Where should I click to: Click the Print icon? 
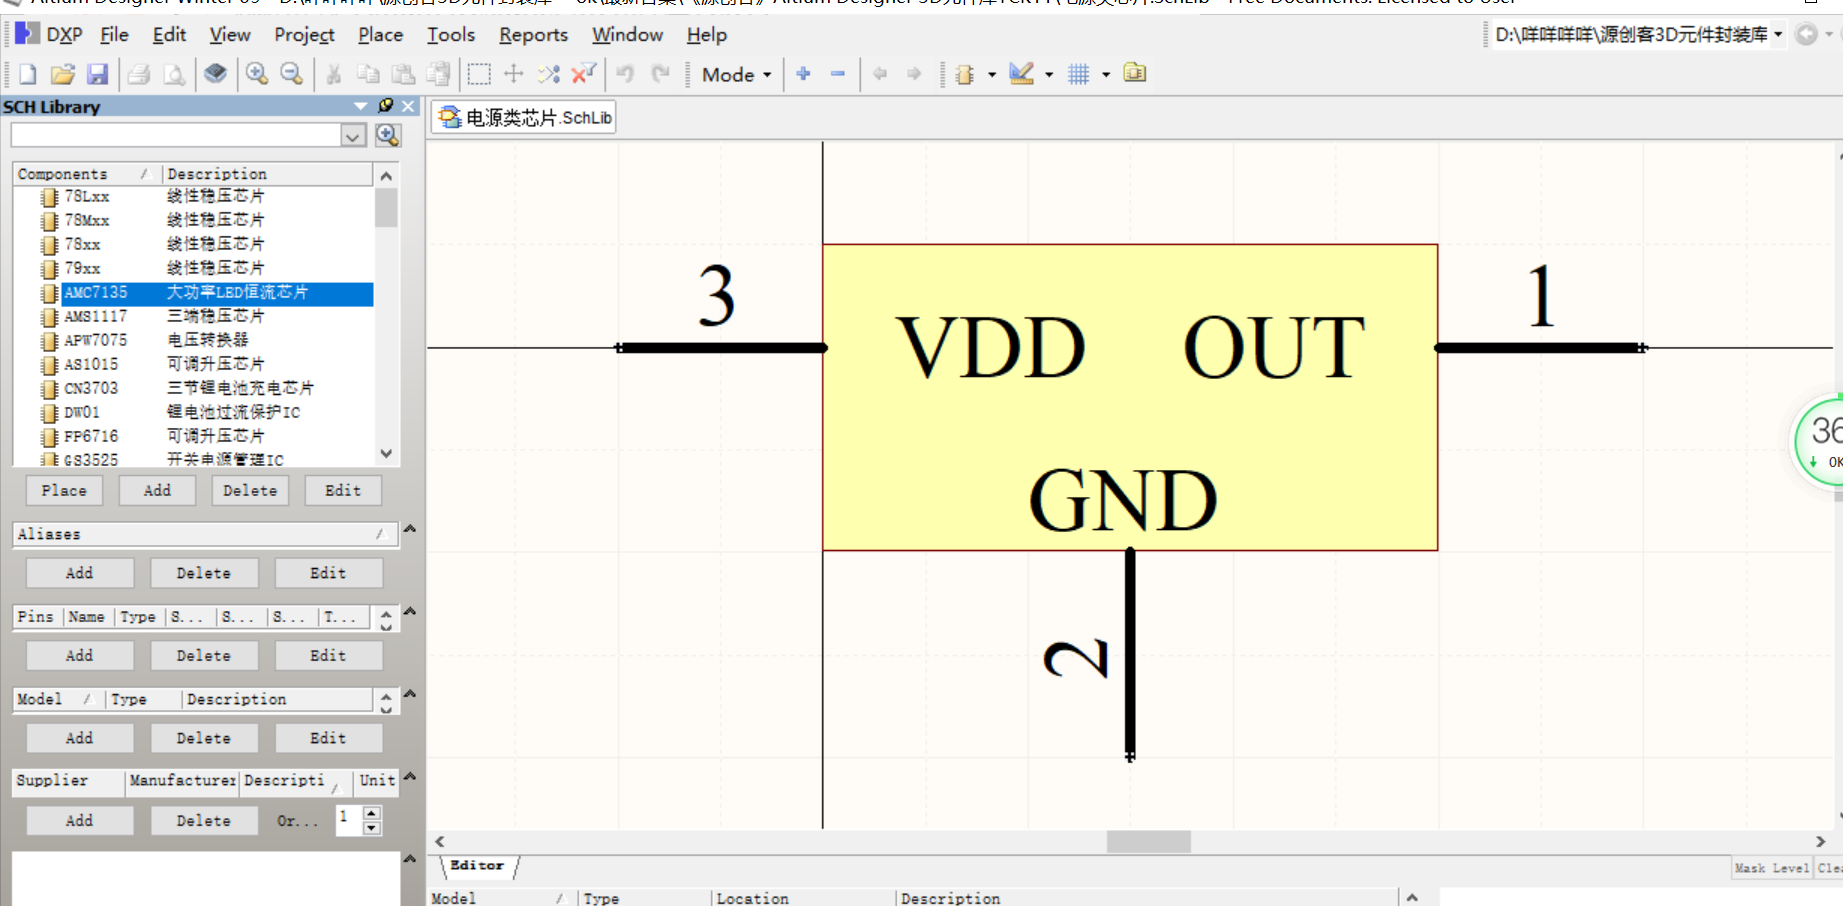point(139,74)
